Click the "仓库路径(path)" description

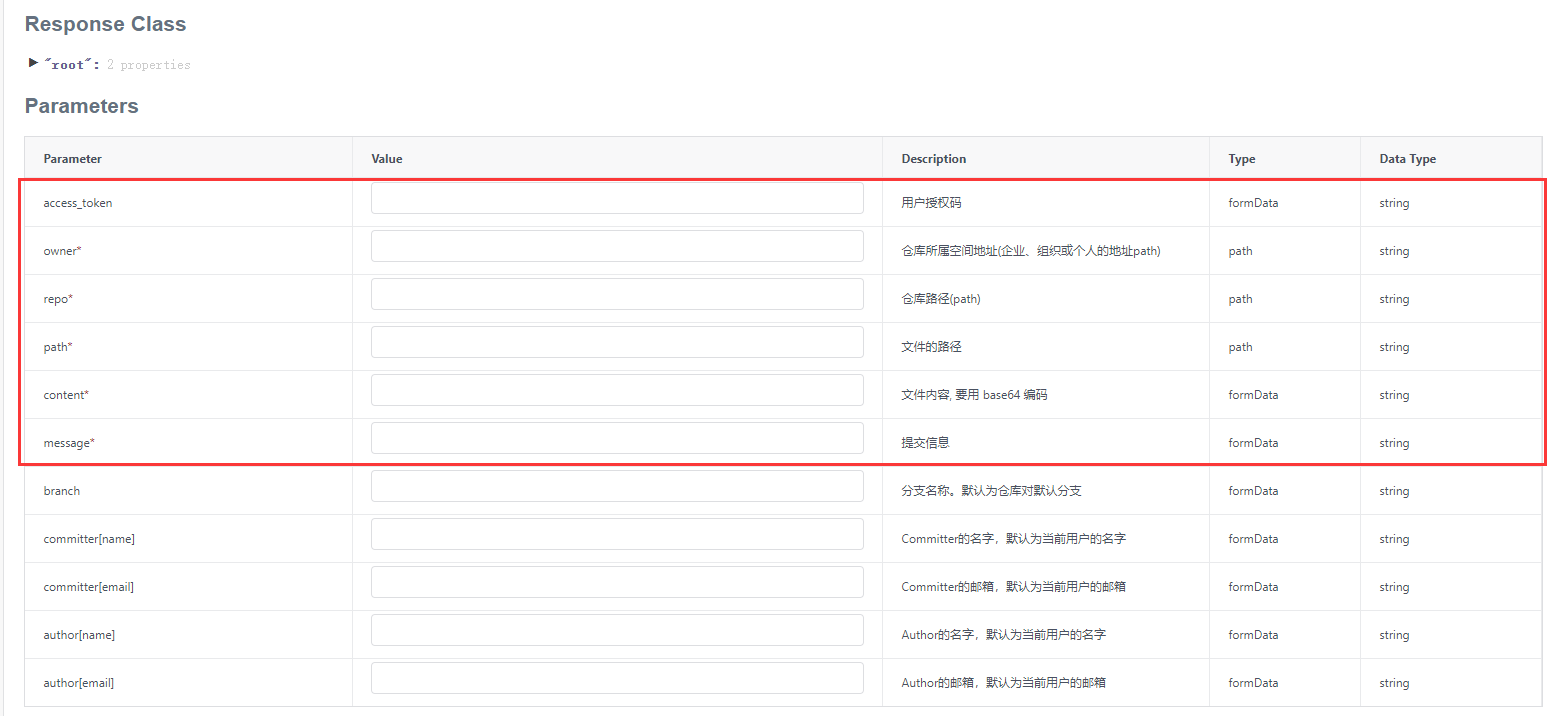[x=941, y=299]
